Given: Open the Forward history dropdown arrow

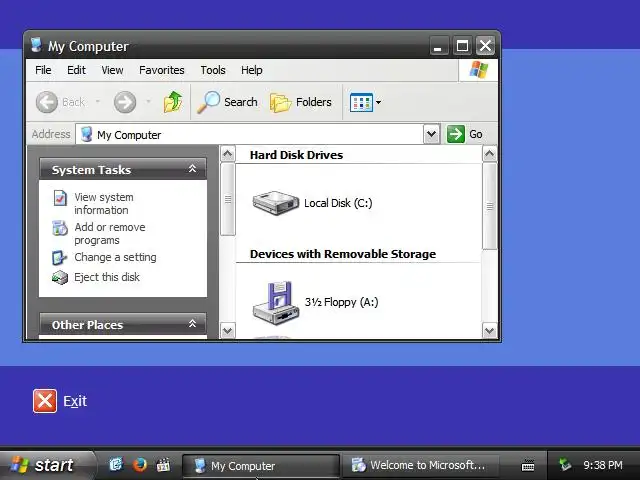Looking at the screenshot, I should 149,102.
